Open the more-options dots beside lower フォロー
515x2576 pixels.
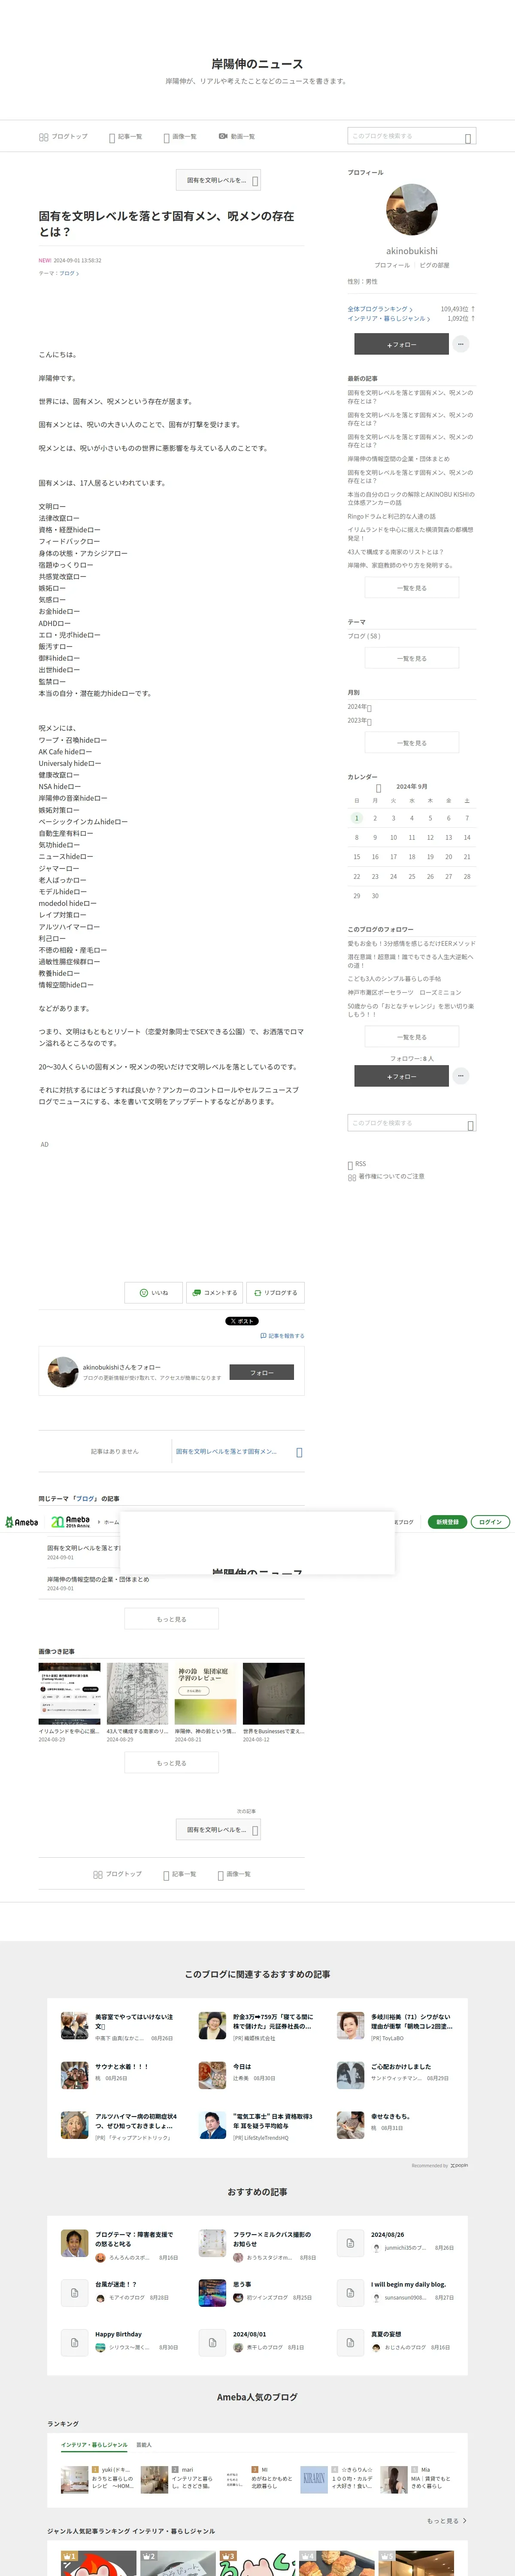click(461, 1076)
